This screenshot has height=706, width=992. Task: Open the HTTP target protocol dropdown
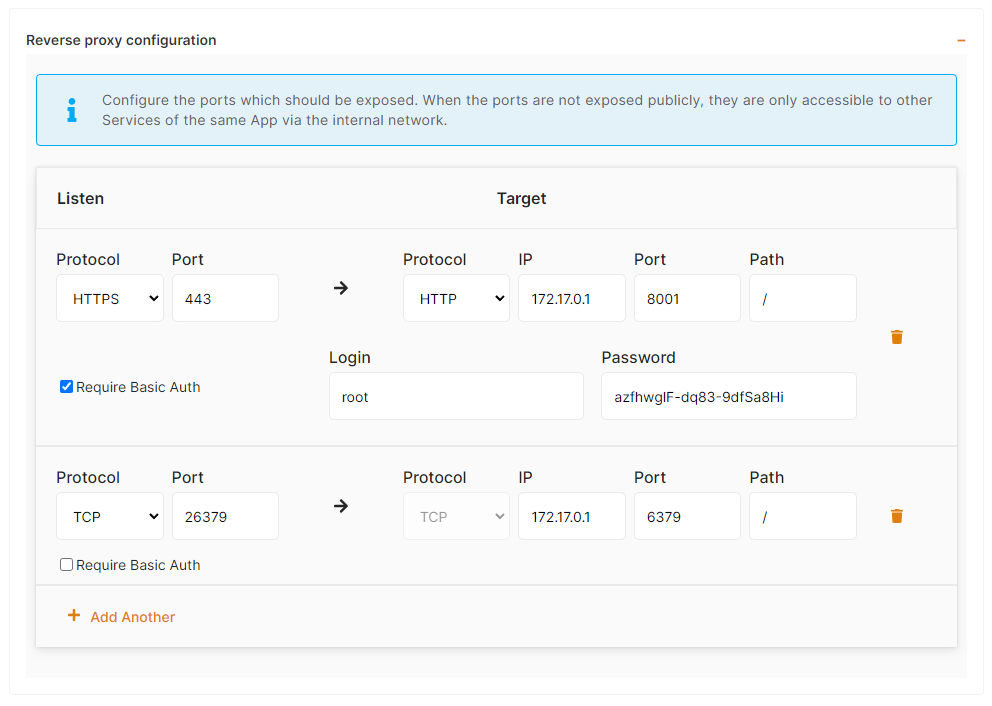tap(456, 298)
